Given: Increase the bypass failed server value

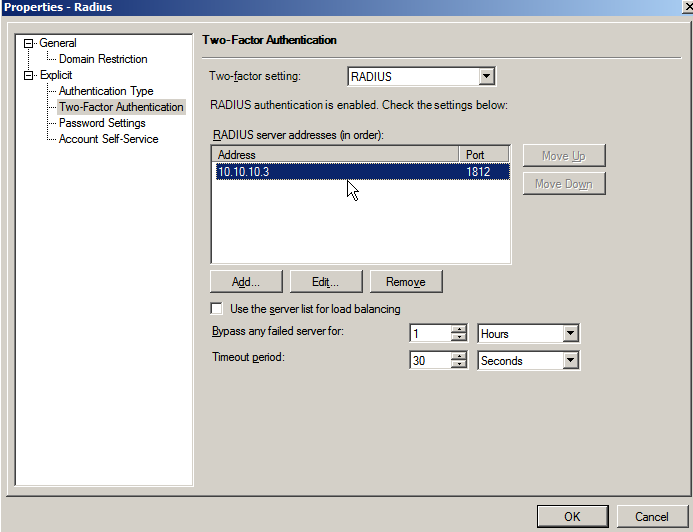Looking at the screenshot, I should tap(459, 330).
